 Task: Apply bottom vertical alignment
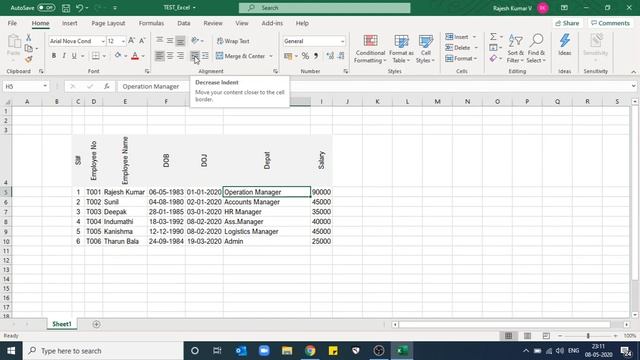[180, 40]
